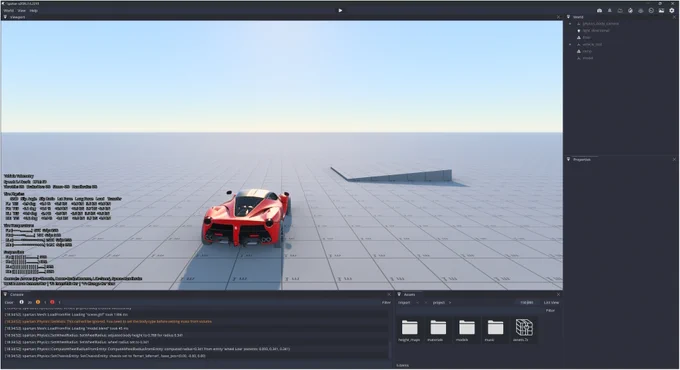Image resolution: width=680 pixels, height=370 pixels.
Task: Click the Assets panel funnel icon
Action: (399, 295)
